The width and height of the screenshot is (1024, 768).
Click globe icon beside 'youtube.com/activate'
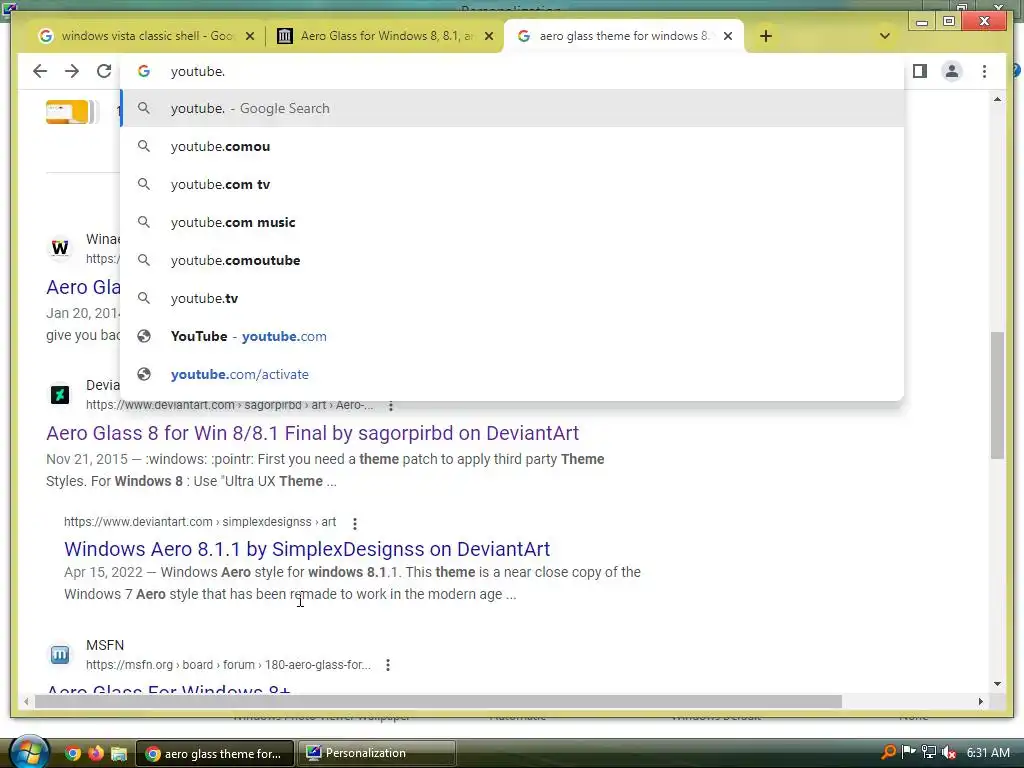click(x=144, y=374)
